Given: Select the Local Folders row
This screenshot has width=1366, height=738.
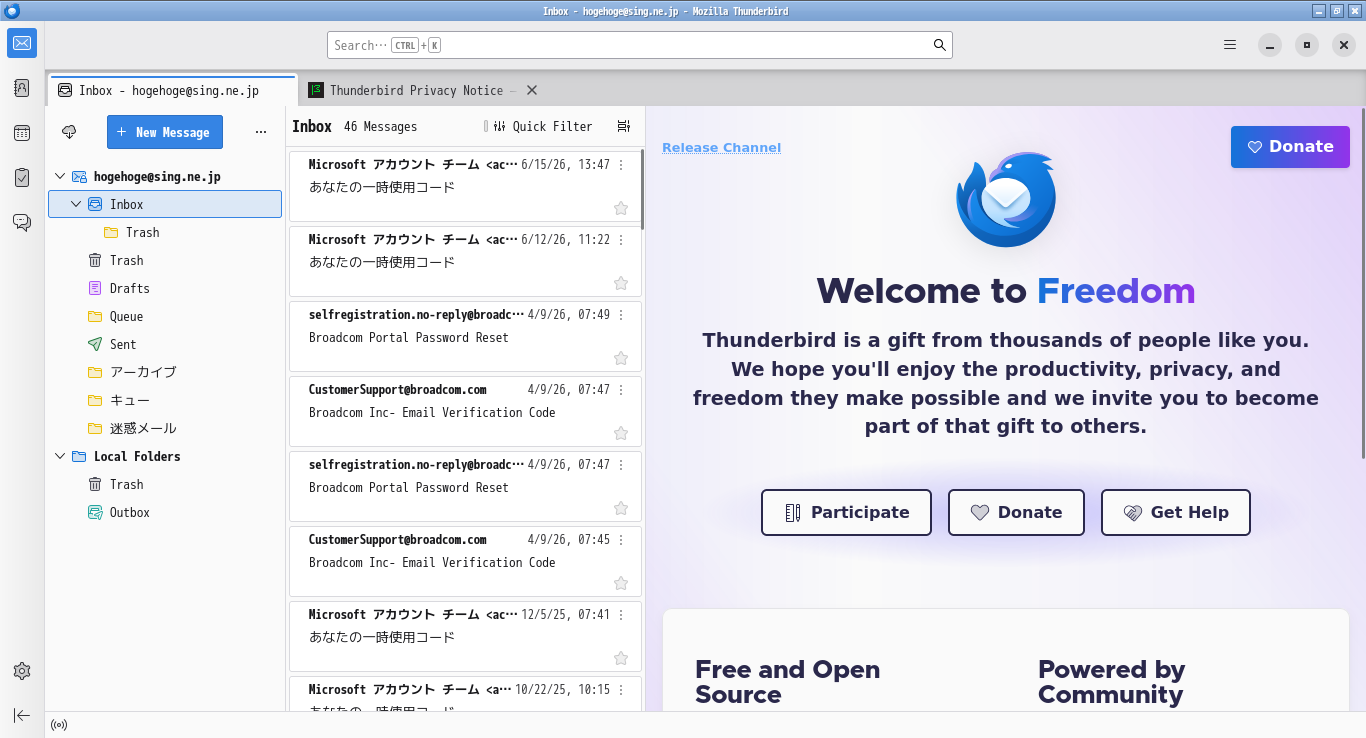Looking at the screenshot, I should point(165,456).
